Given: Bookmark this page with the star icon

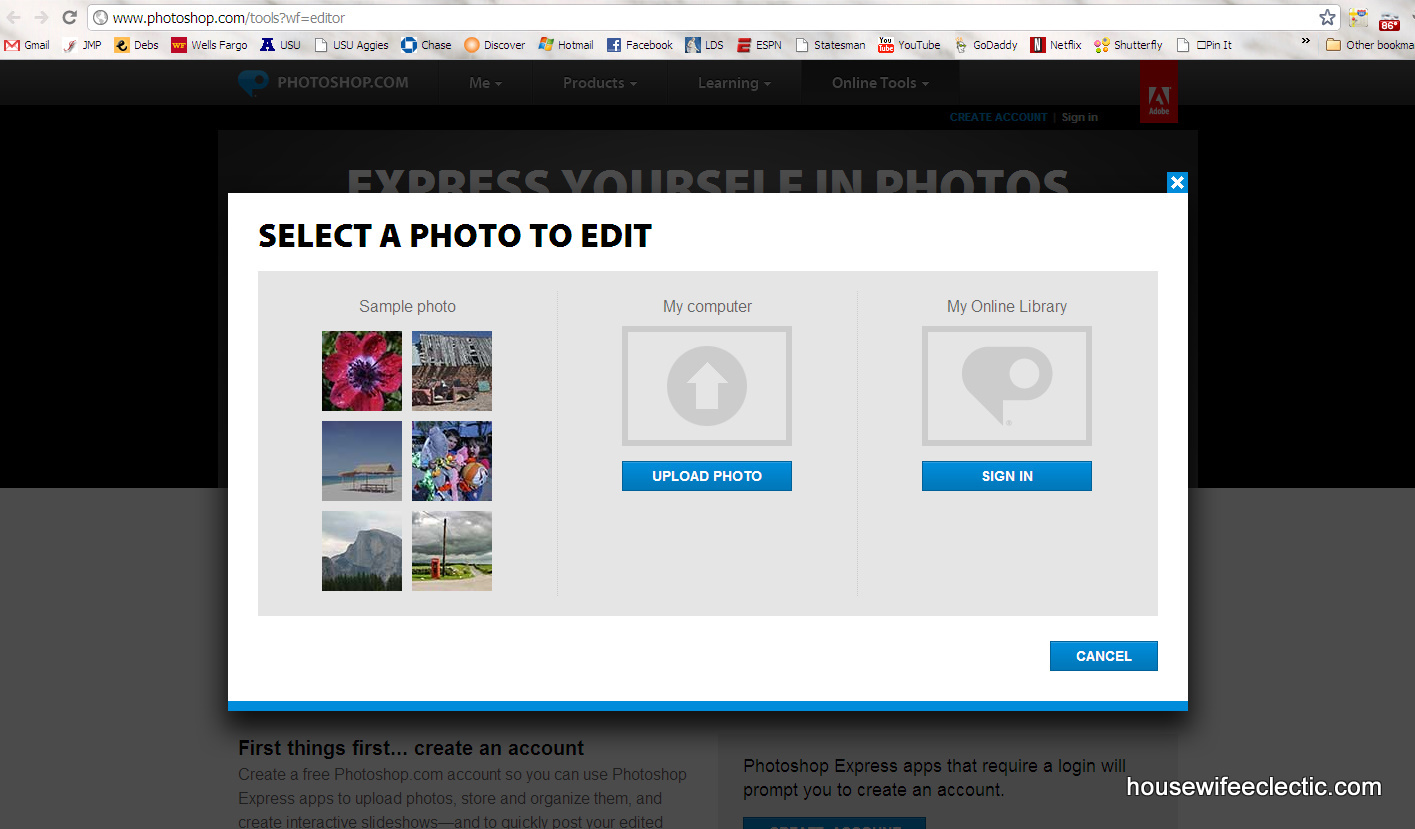Looking at the screenshot, I should (1327, 17).
